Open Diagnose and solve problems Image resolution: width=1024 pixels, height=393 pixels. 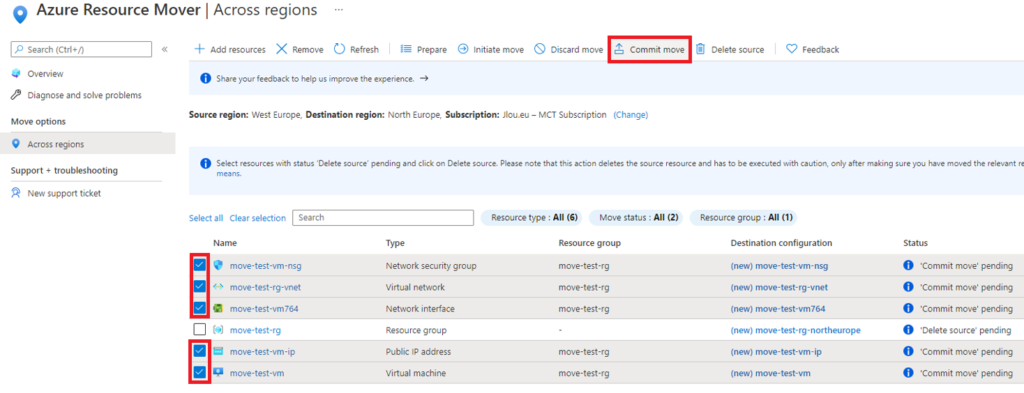(84, 95)
